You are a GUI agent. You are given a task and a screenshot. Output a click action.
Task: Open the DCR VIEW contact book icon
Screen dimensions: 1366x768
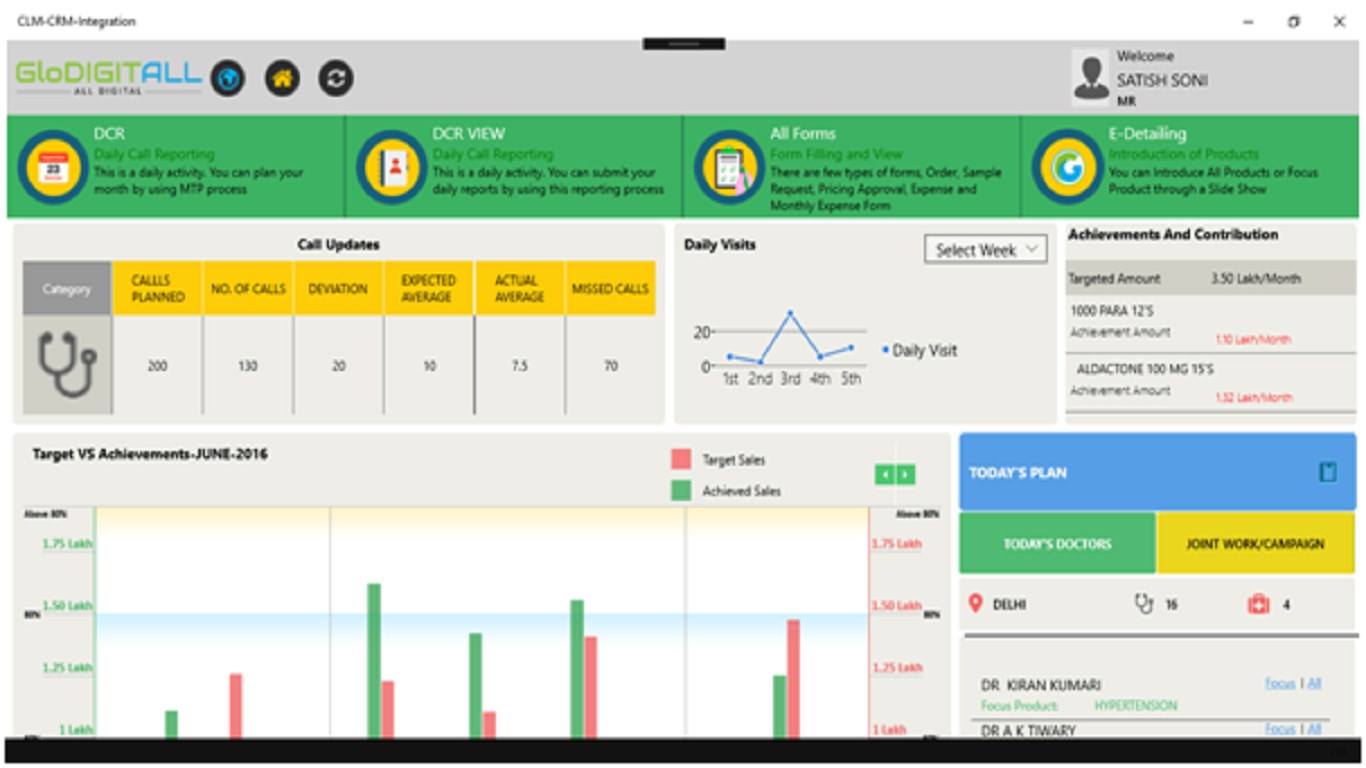coord(391,167)
